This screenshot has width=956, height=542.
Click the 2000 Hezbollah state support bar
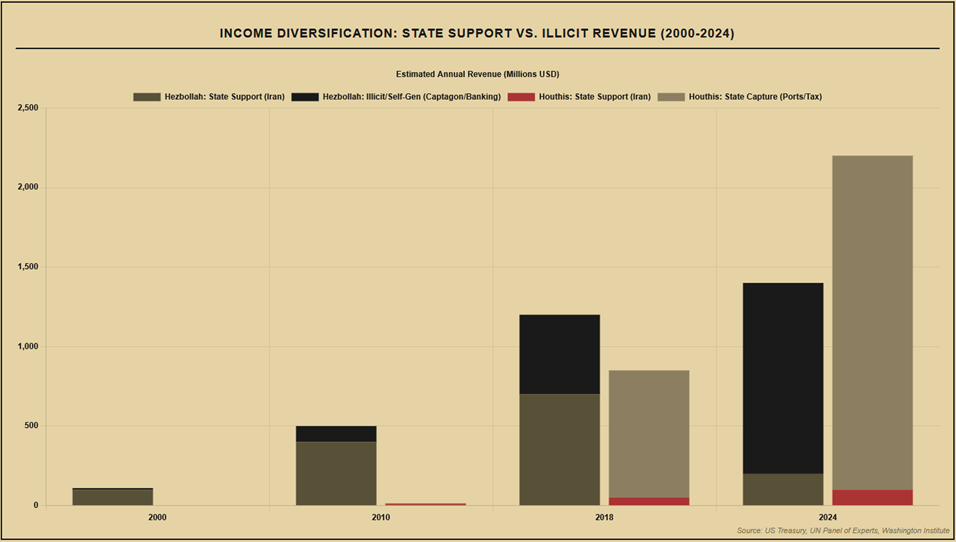tap(113, 497)
